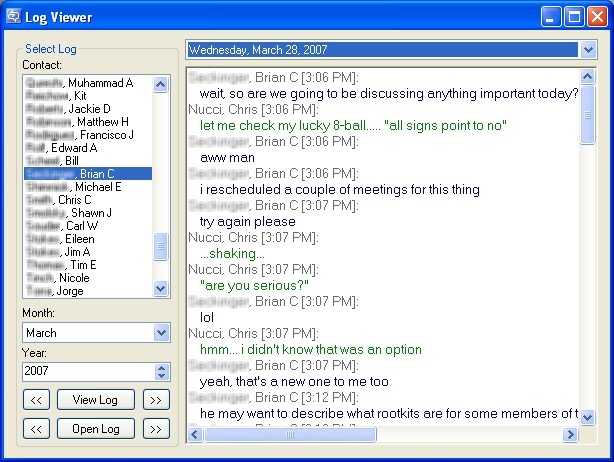Select contact Carl W in the list
614x462 pixels.
click(x=88, y=226)
